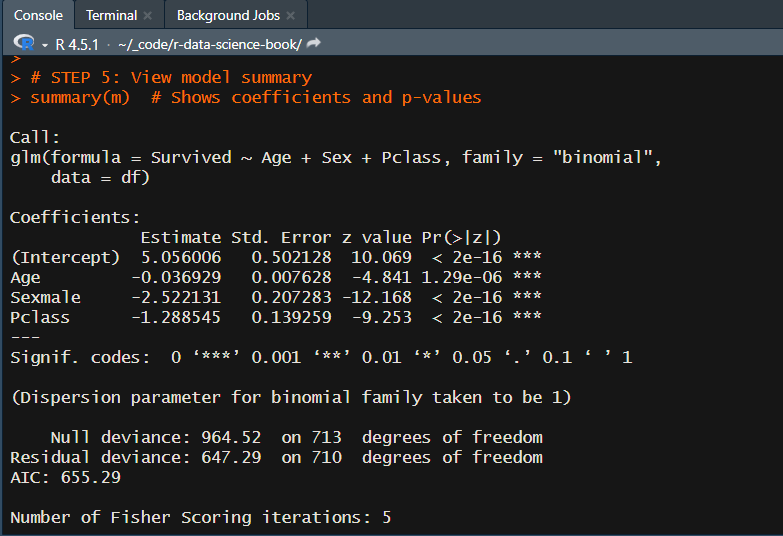Click the STEP 5 comment line
Image resolution: width=783 pixels, height=536 pixels.
coord(170,77)
